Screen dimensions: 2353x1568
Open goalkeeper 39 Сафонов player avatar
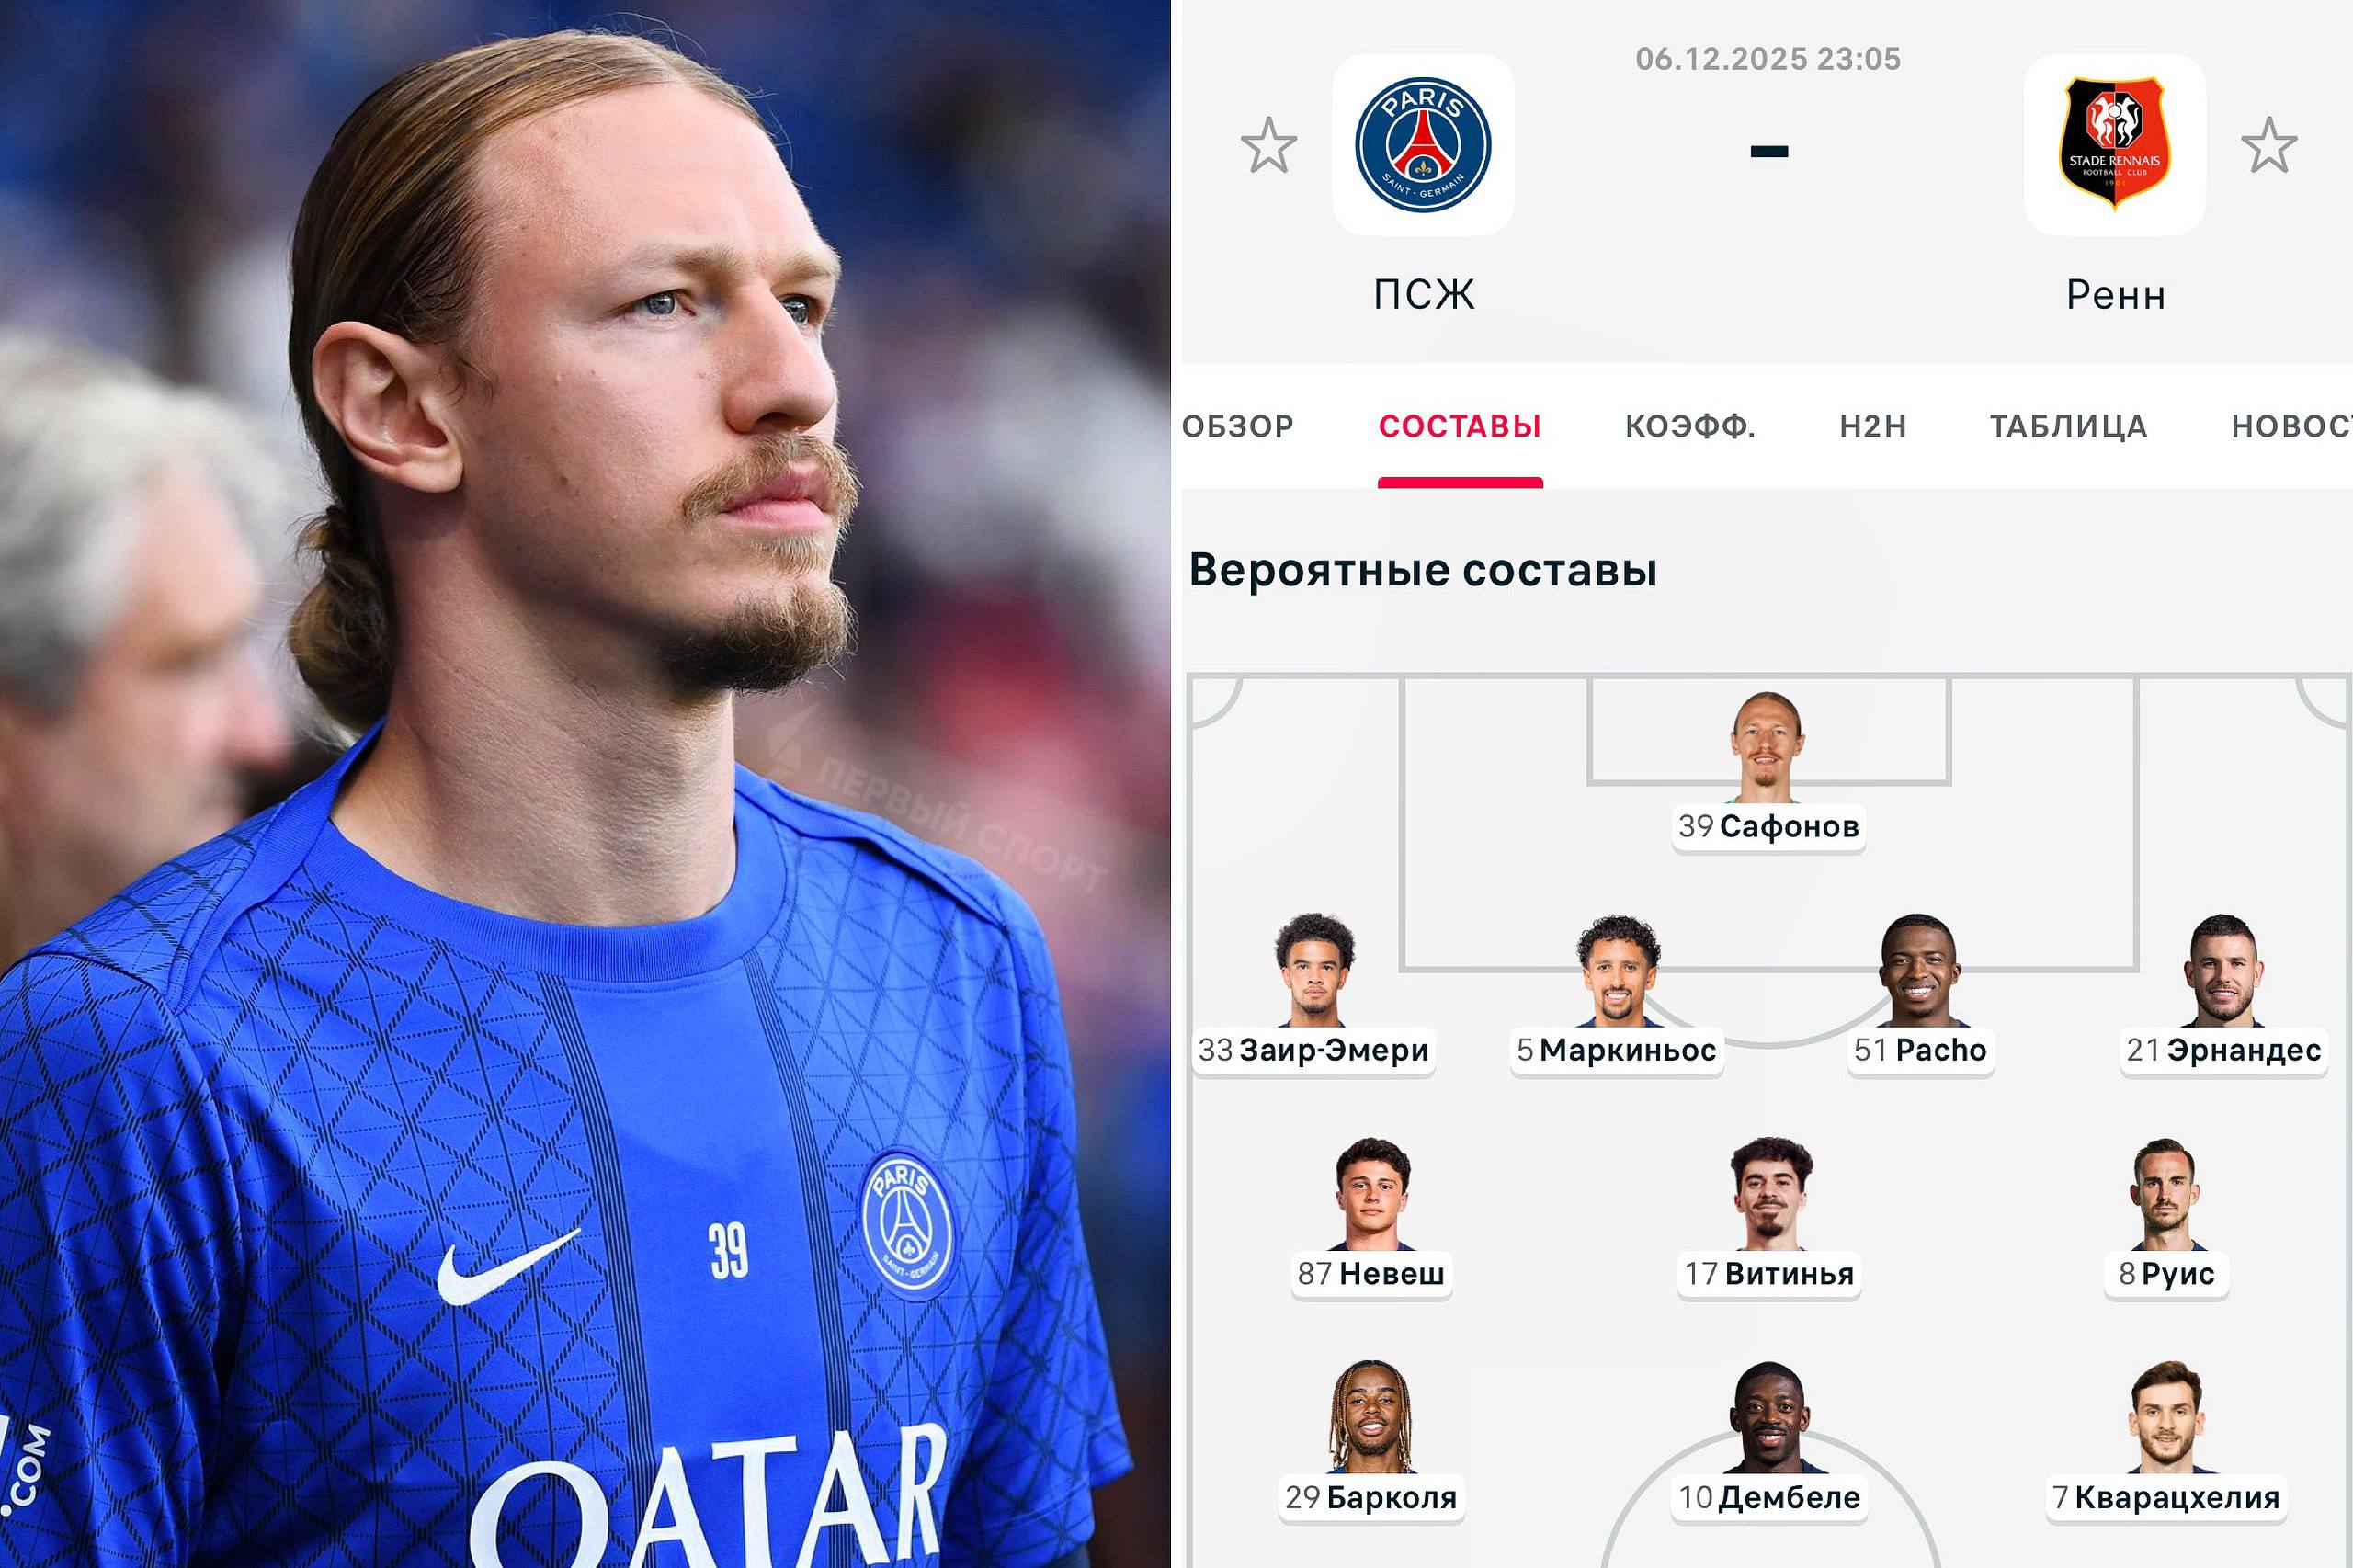click(x=1767, y=747)
